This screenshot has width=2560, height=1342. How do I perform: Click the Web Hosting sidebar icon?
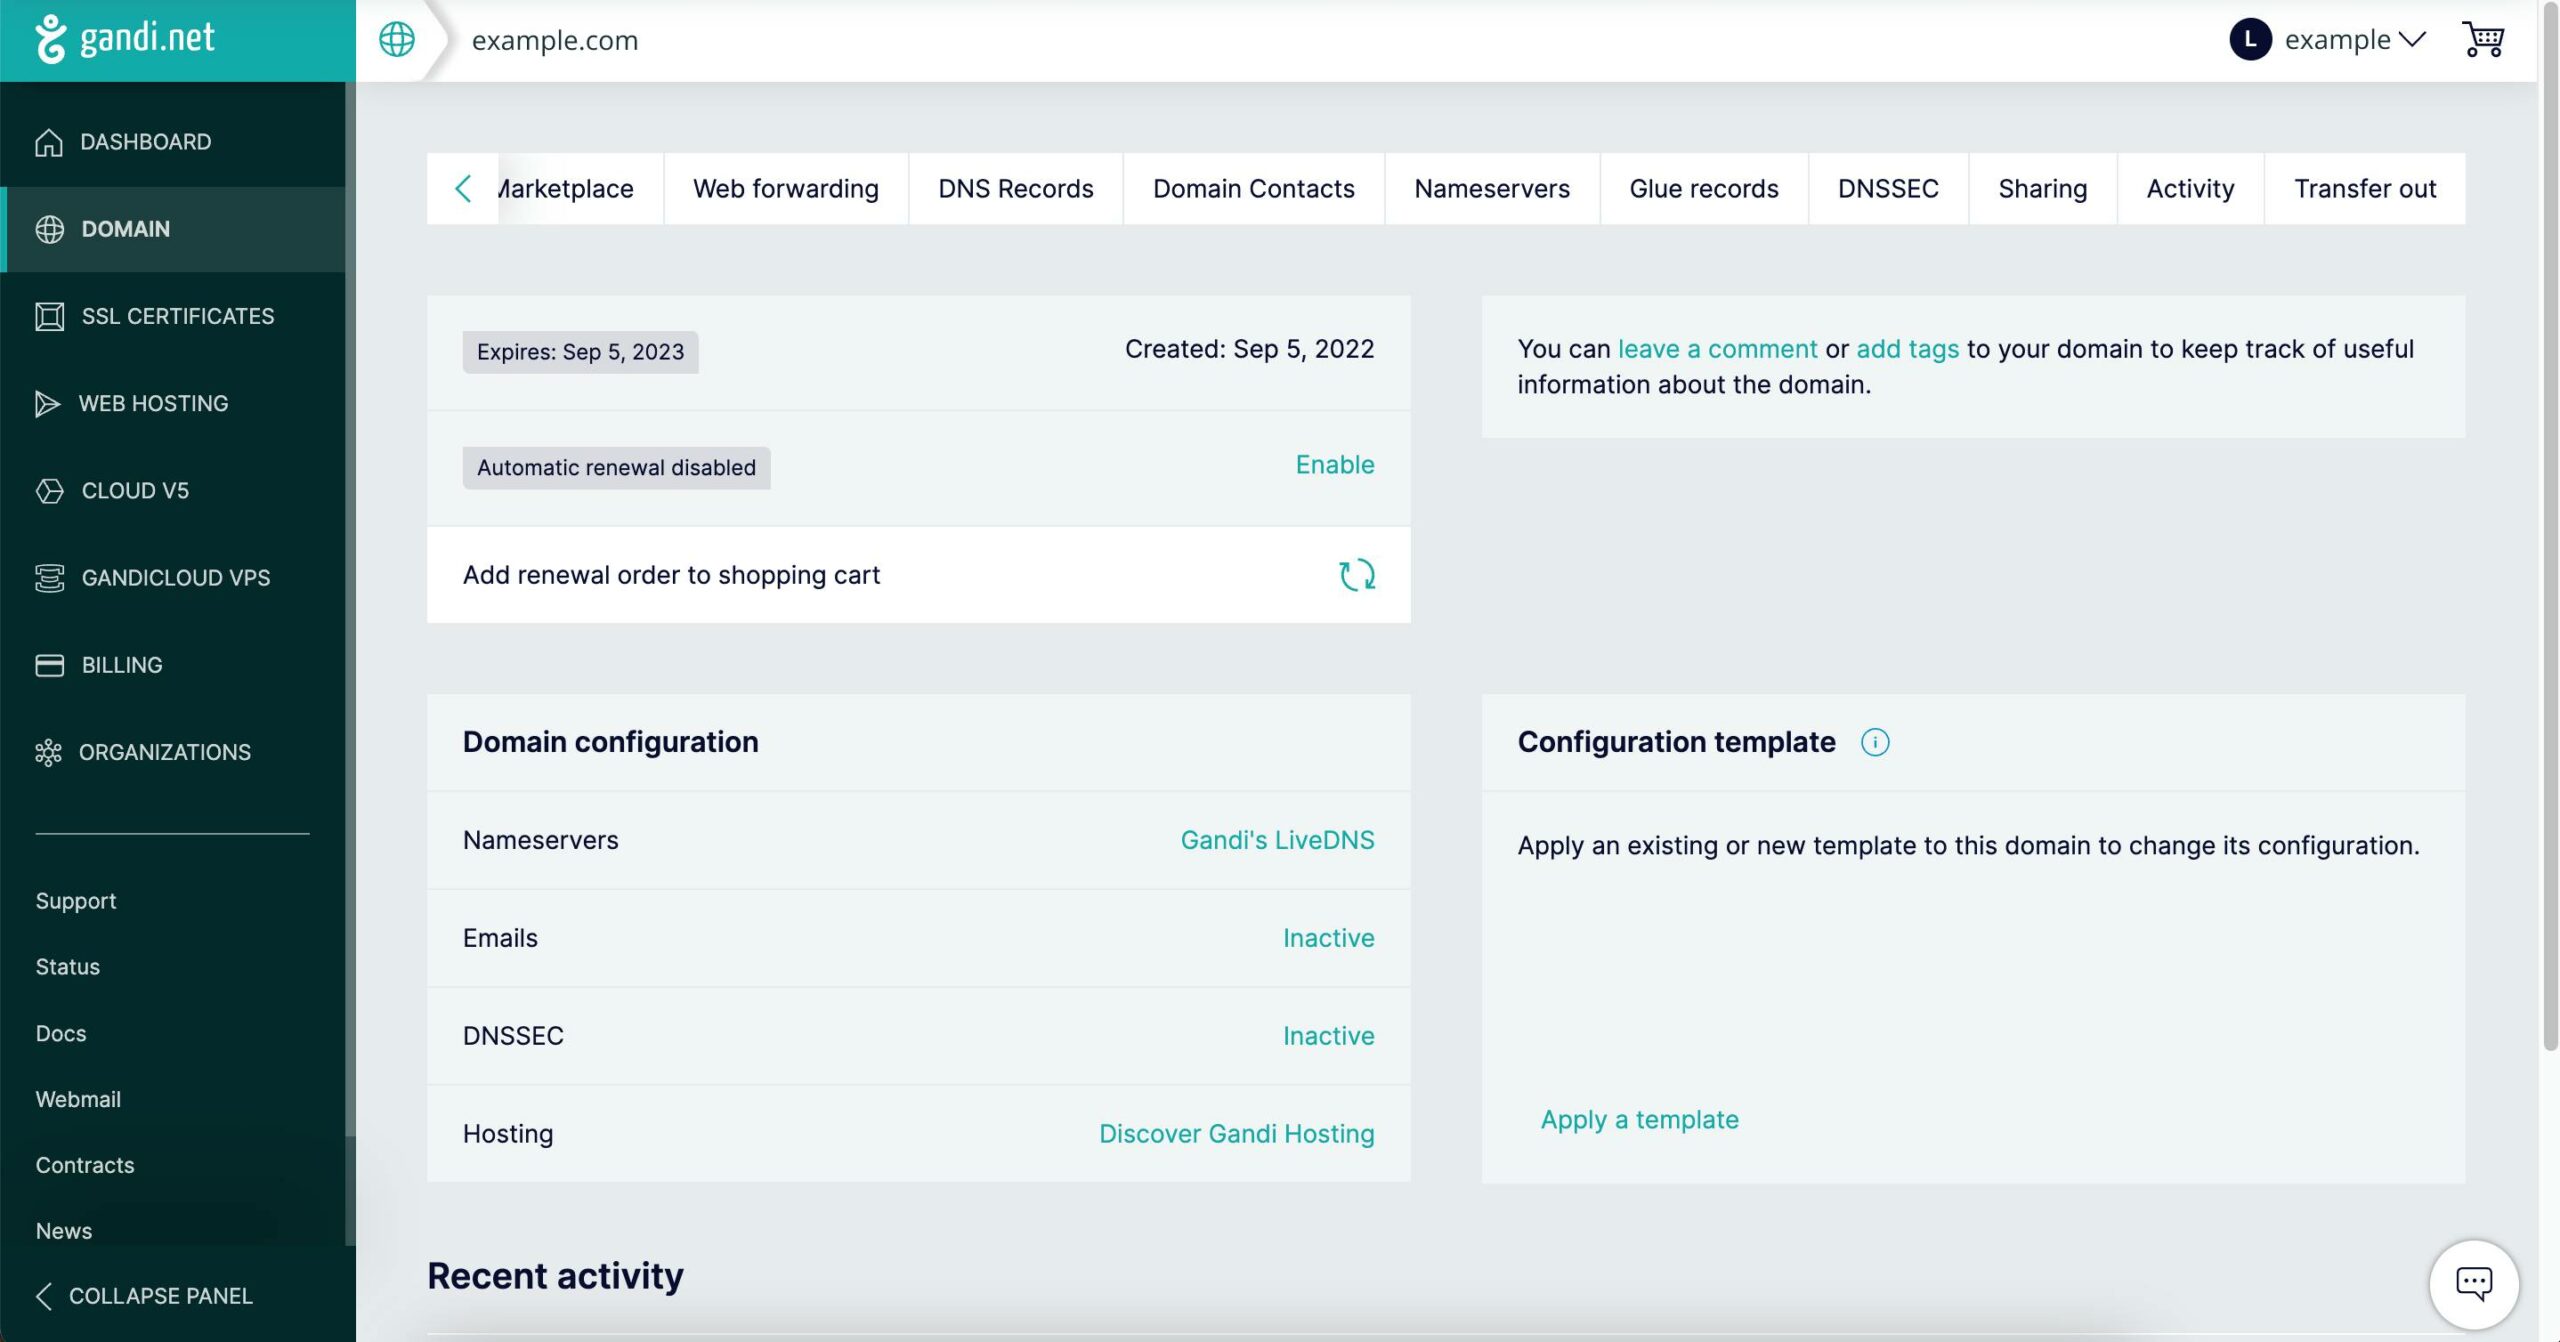tap(47, 403)
